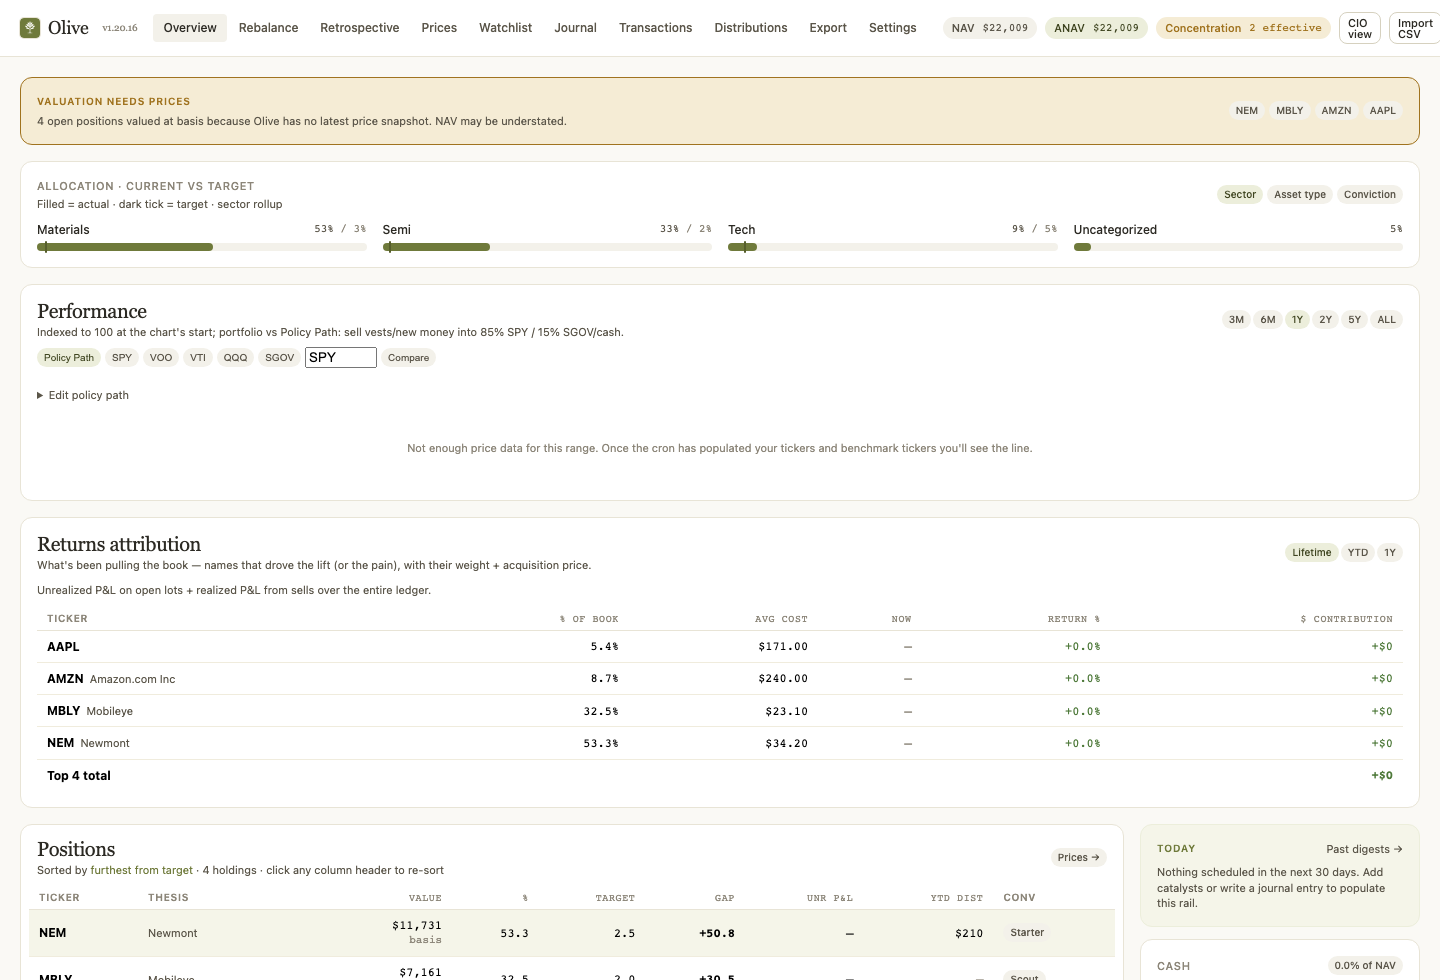Image resolution: width=1440 pixels, height=980 pixels.
Task: Select the SPY benchmark chip
Action: pyautogui.click(x=122, y=358)
